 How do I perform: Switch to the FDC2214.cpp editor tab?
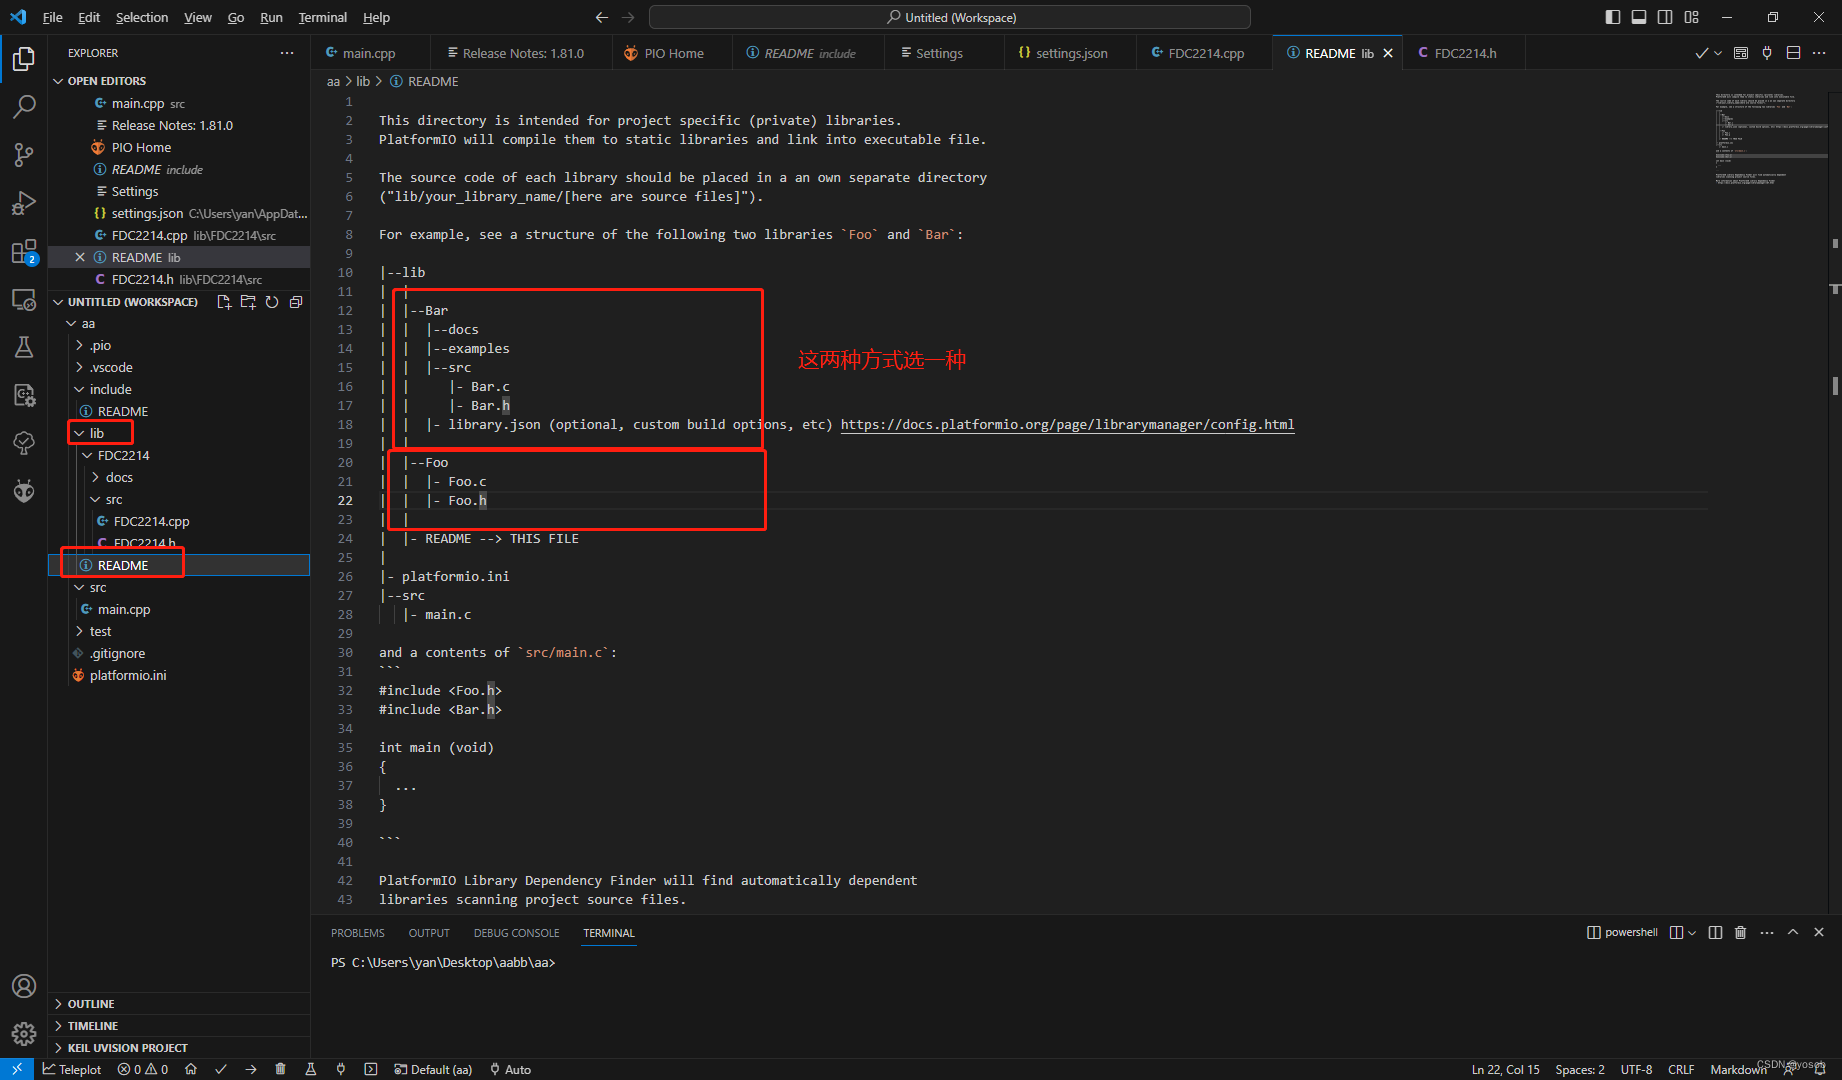[1205, 53]
